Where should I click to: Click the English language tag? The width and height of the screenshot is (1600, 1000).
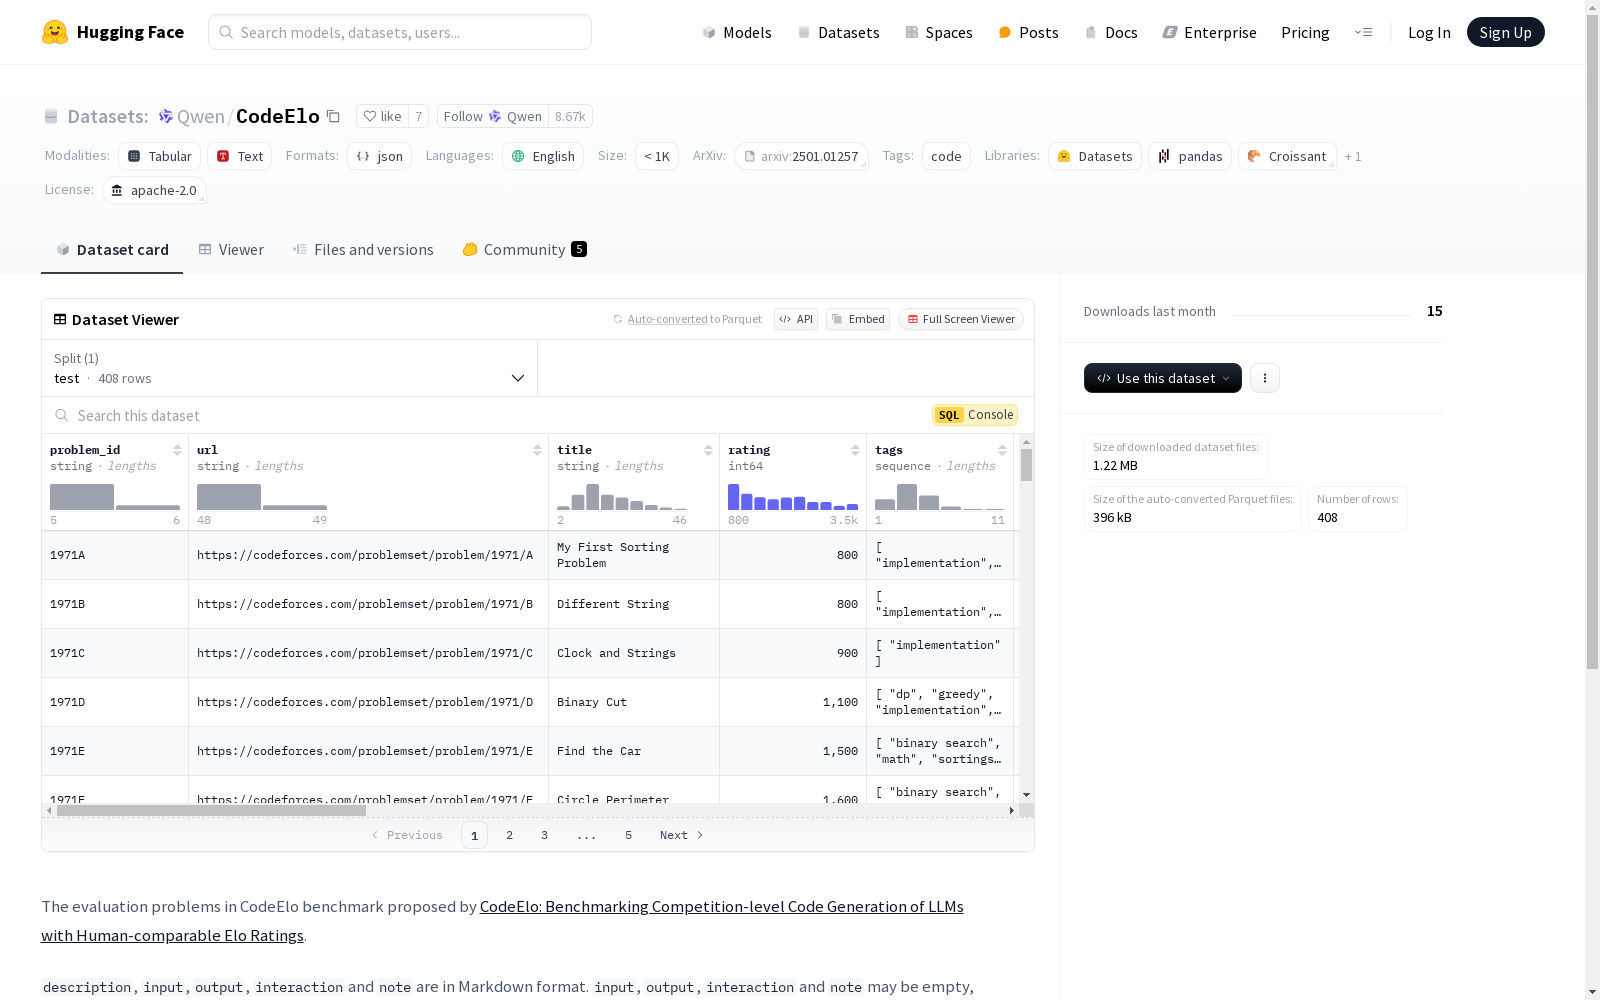click(543, 156)
